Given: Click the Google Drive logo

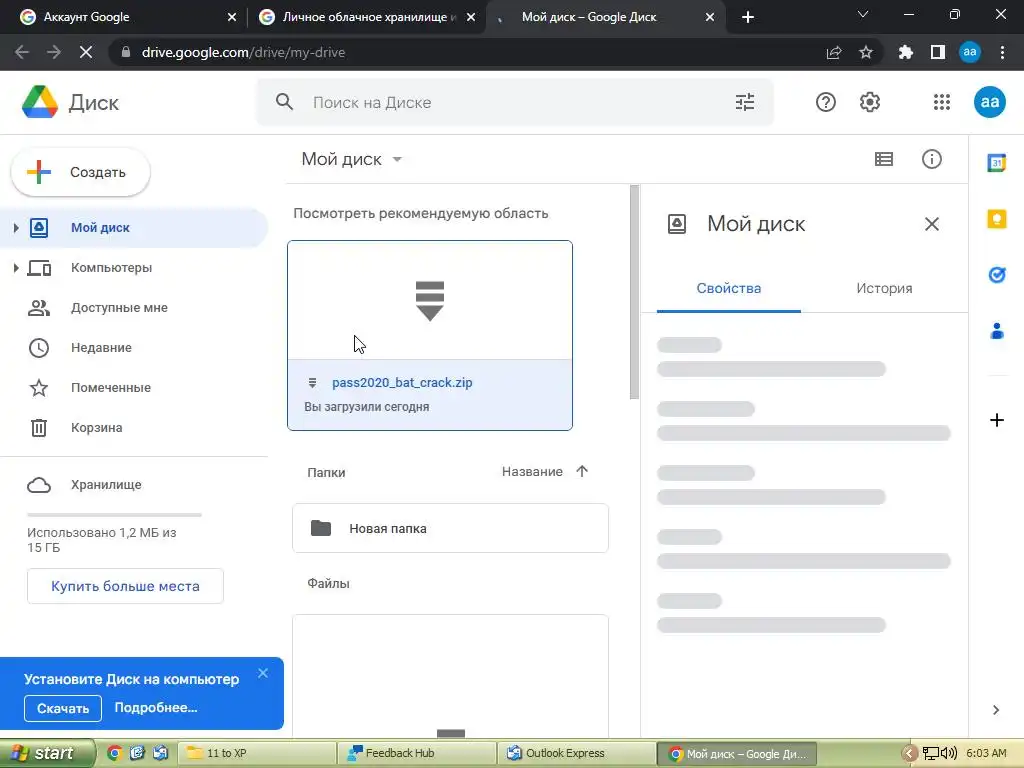Looking at the screenshot, I should [40, 103].
